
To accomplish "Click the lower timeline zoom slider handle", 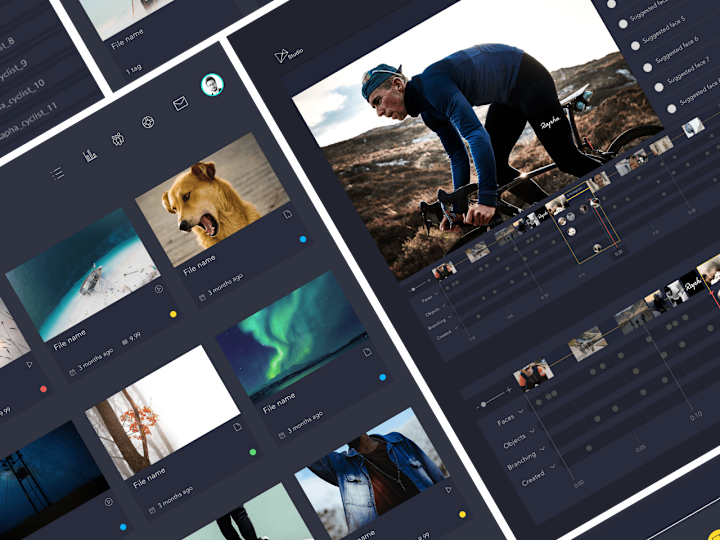I will 483,405.
